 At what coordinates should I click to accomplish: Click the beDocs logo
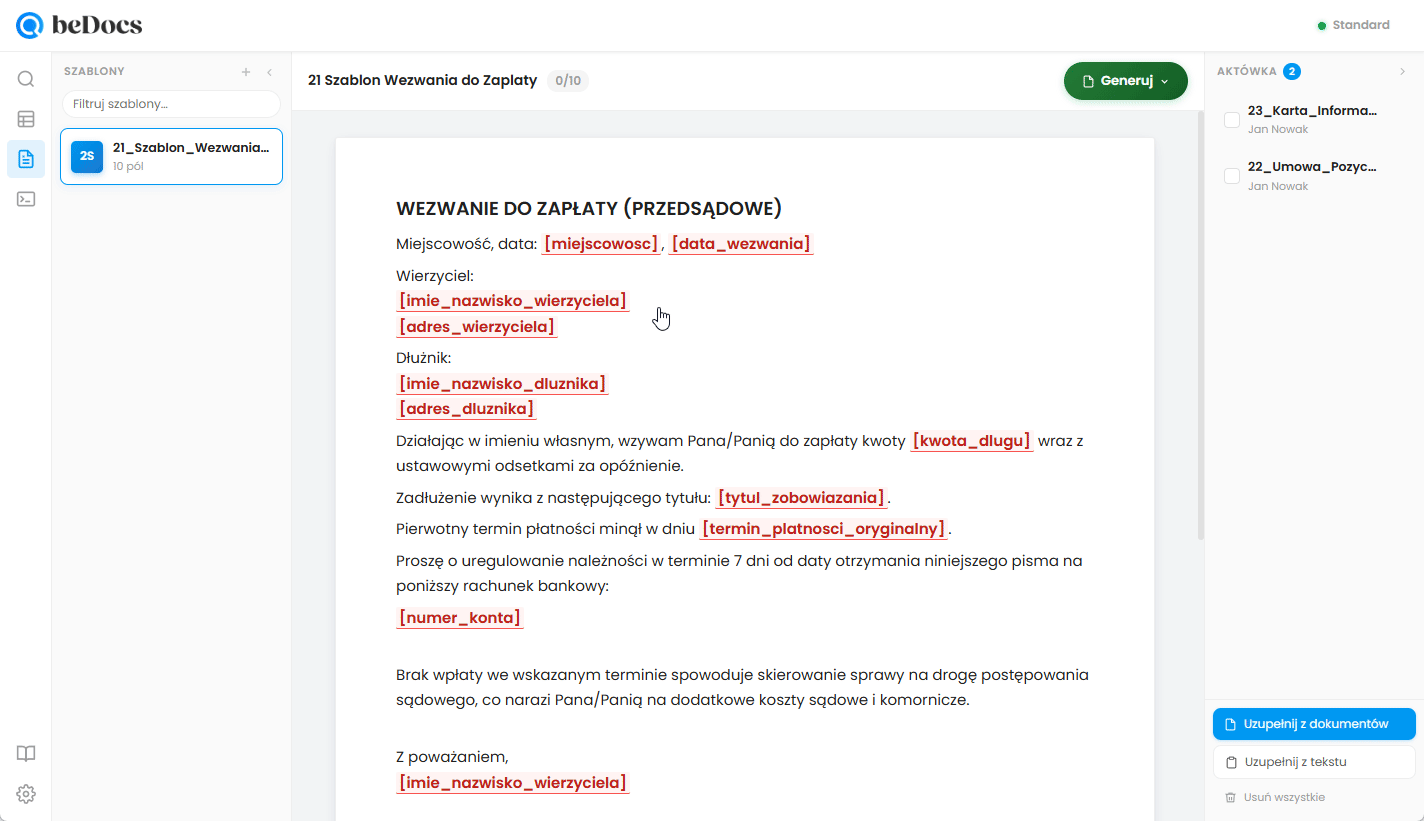[x=80, y=25]
